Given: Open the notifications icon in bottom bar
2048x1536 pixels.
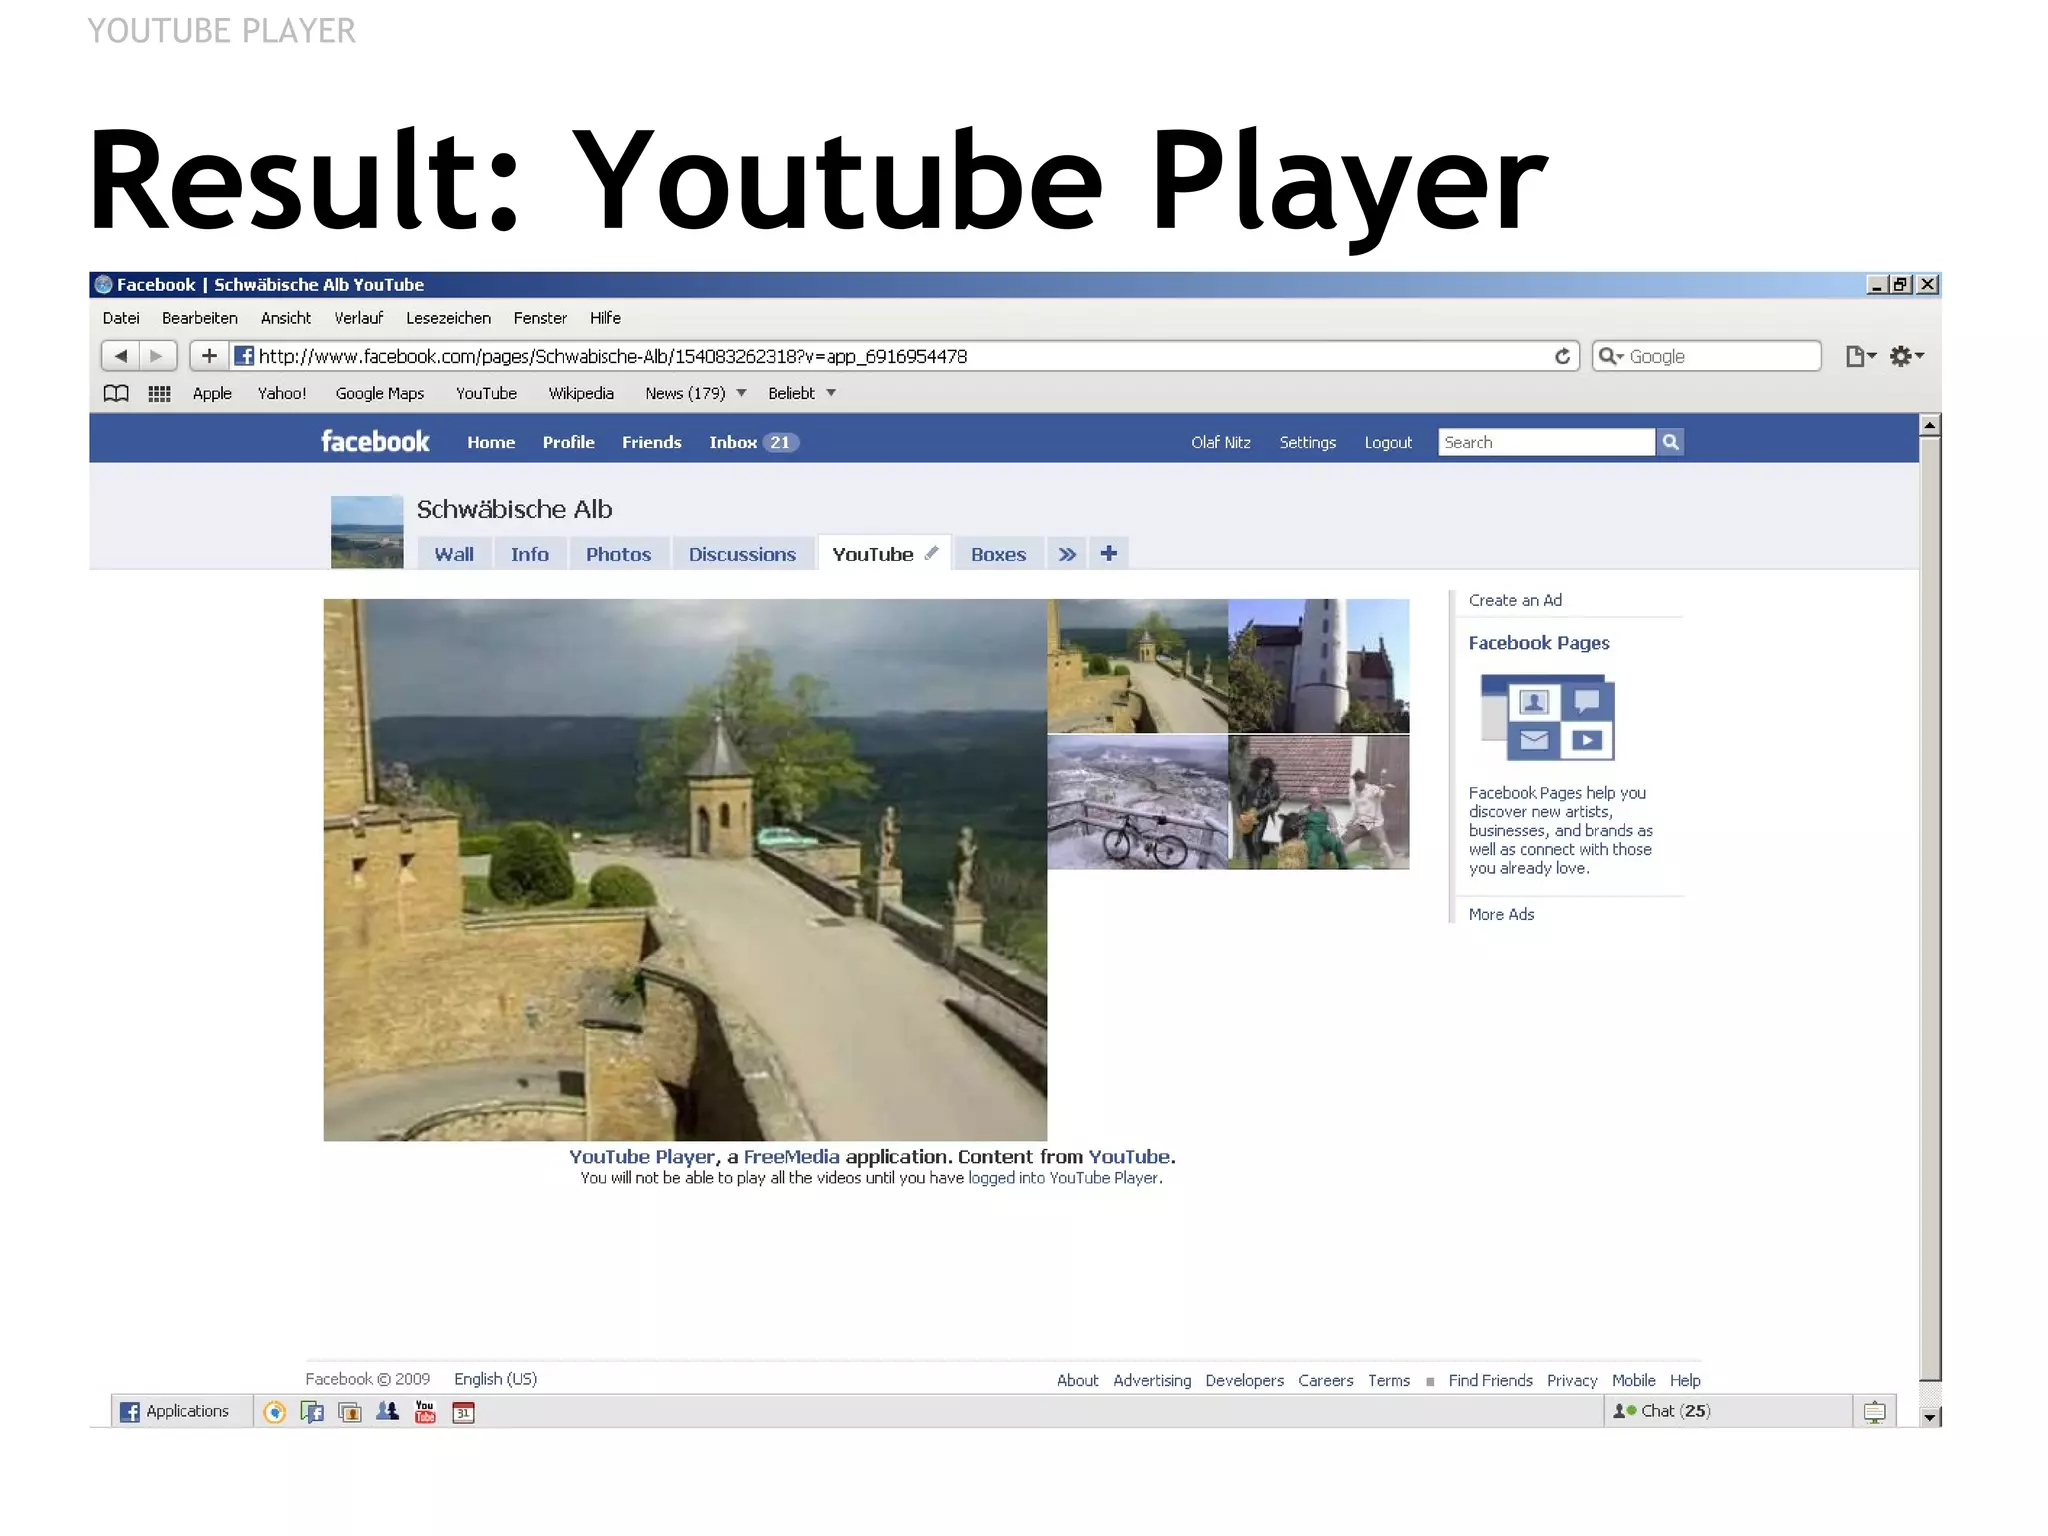Looking at the screenshot, I should point(1874,1412).
